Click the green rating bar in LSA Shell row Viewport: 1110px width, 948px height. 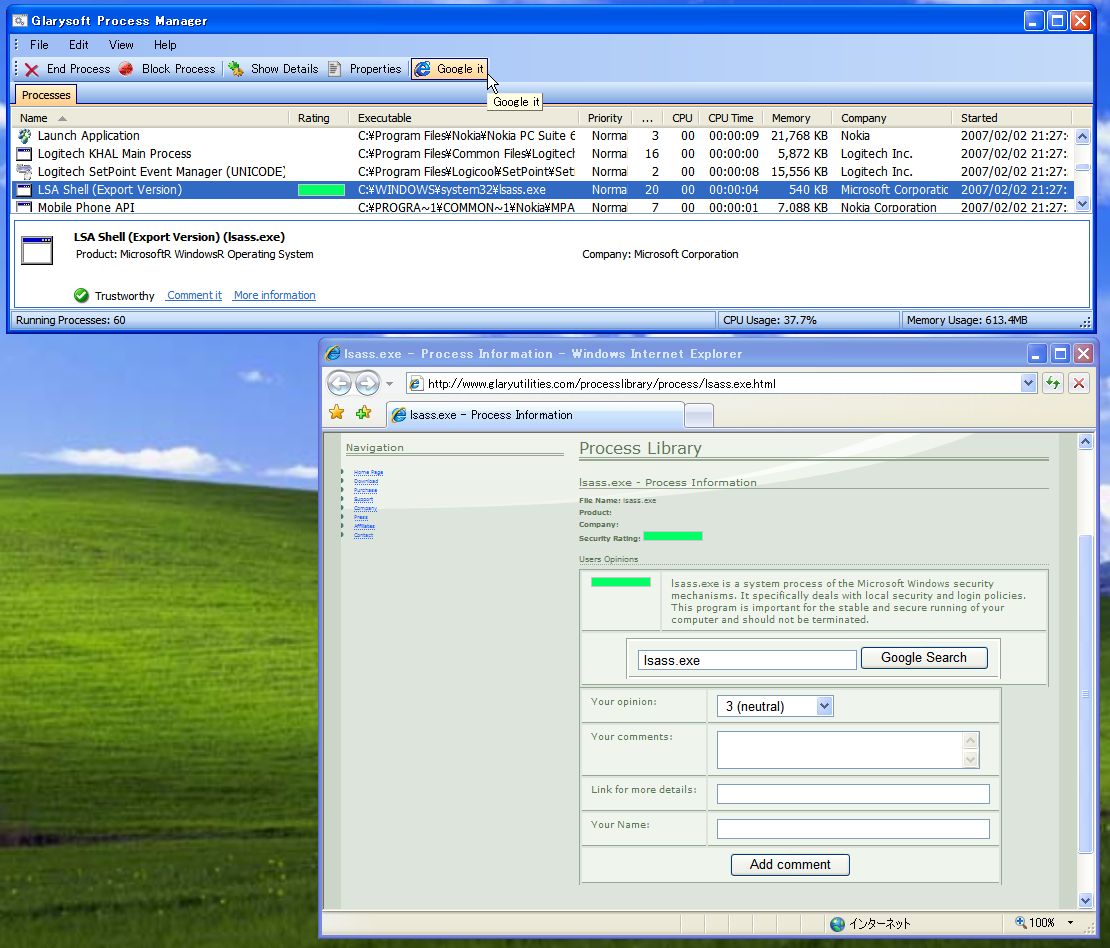[321, 190]
